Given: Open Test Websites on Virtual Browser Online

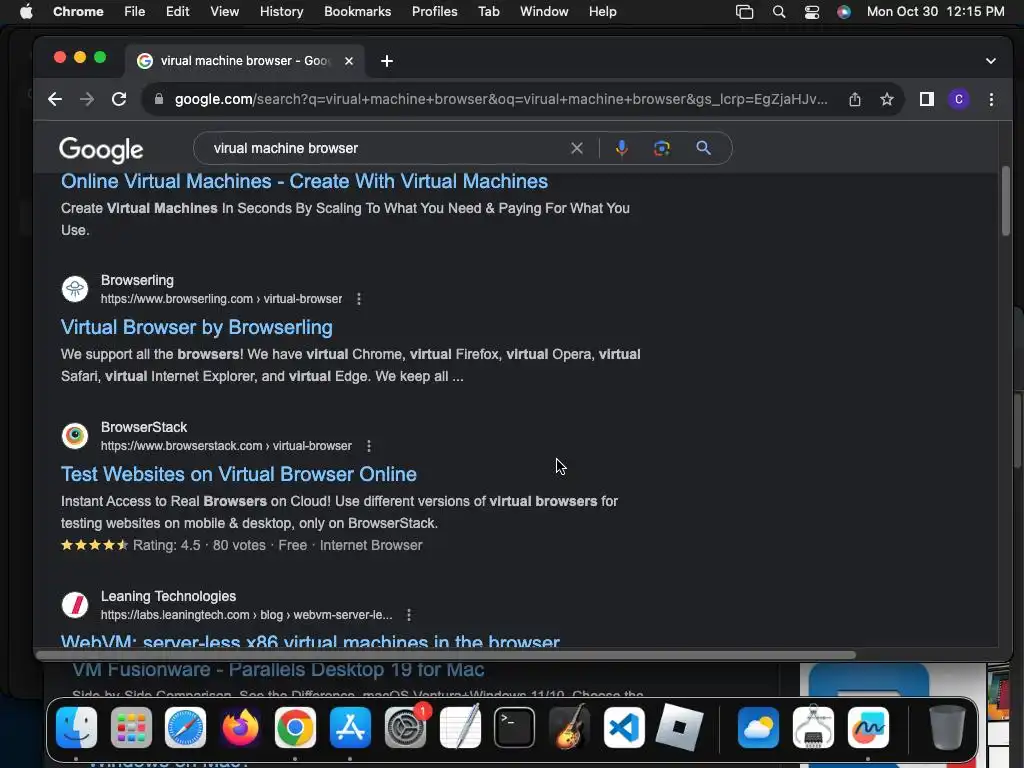Looking at the screenshot, I should coord(238,474).
